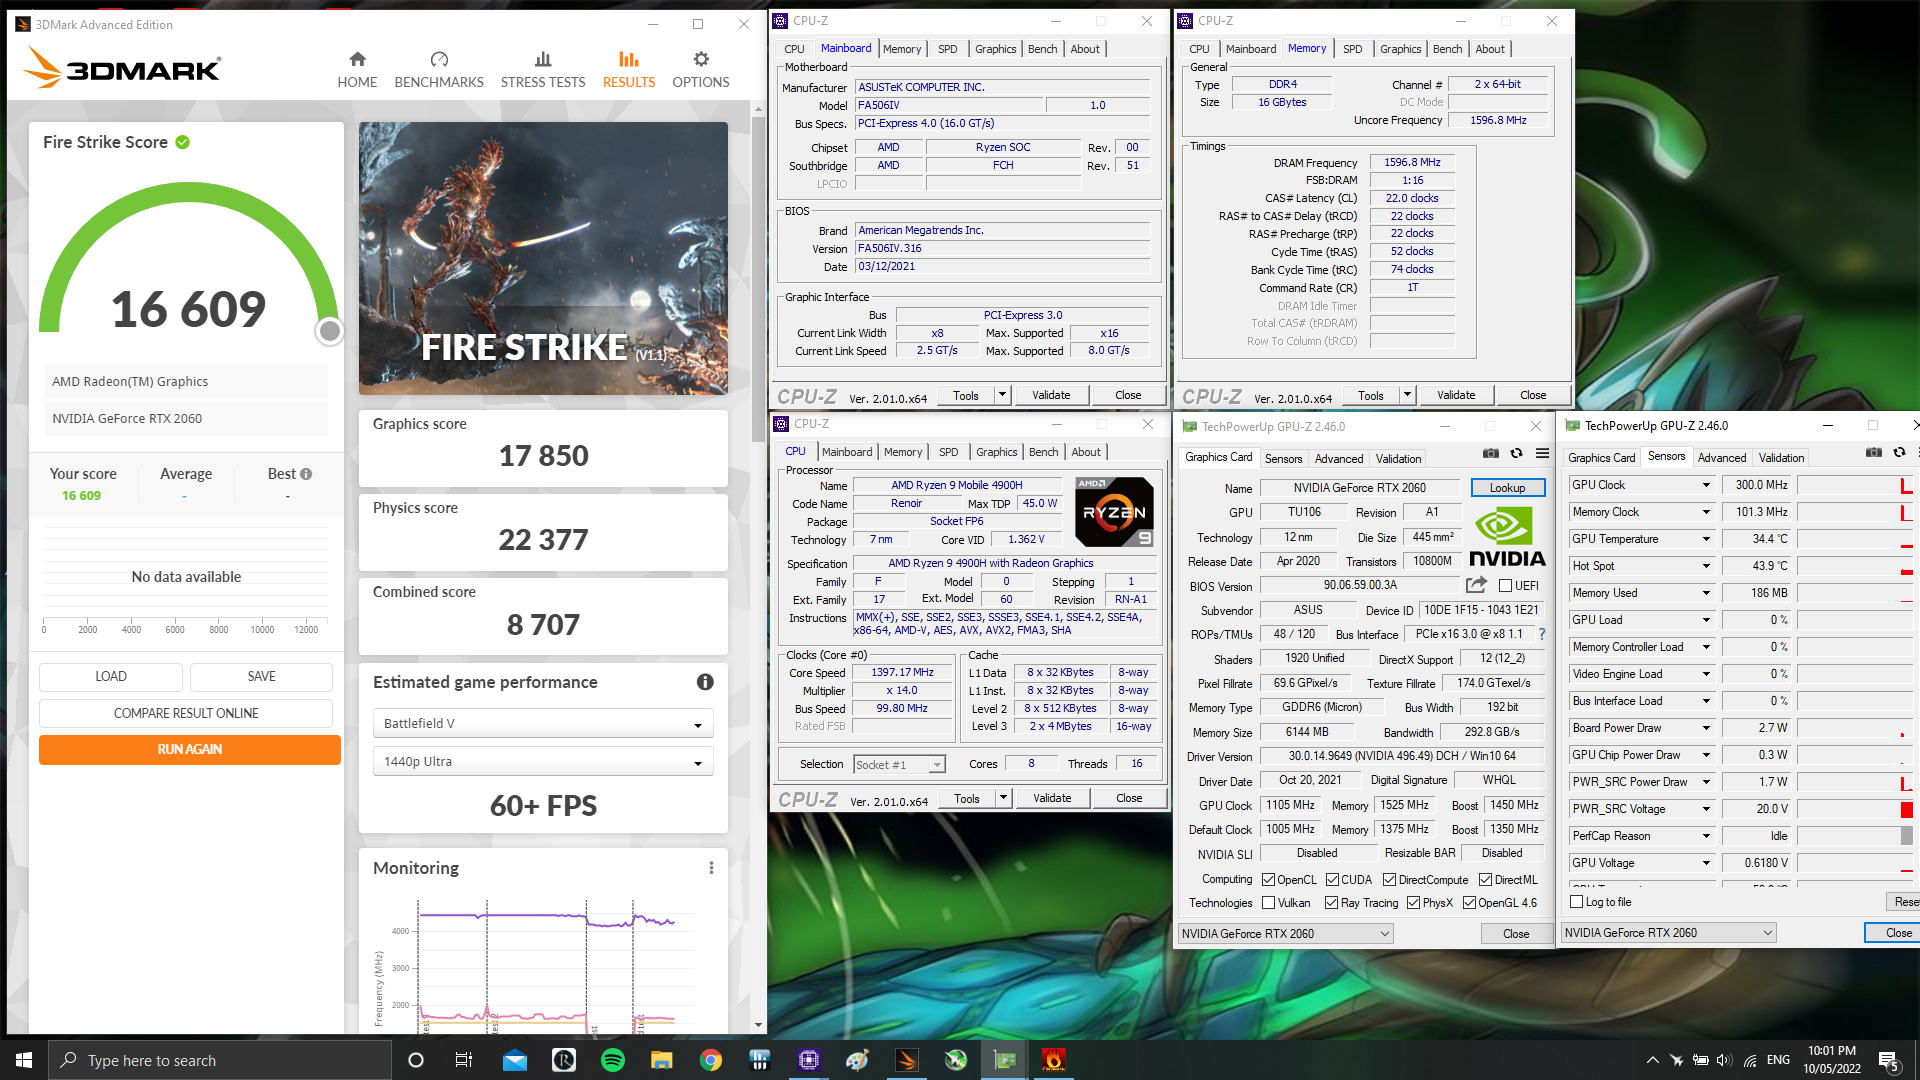Click BIOS share/export icon in GPU-Z
This screenshot has width=1920, height=1080.
pos(1476,585)
